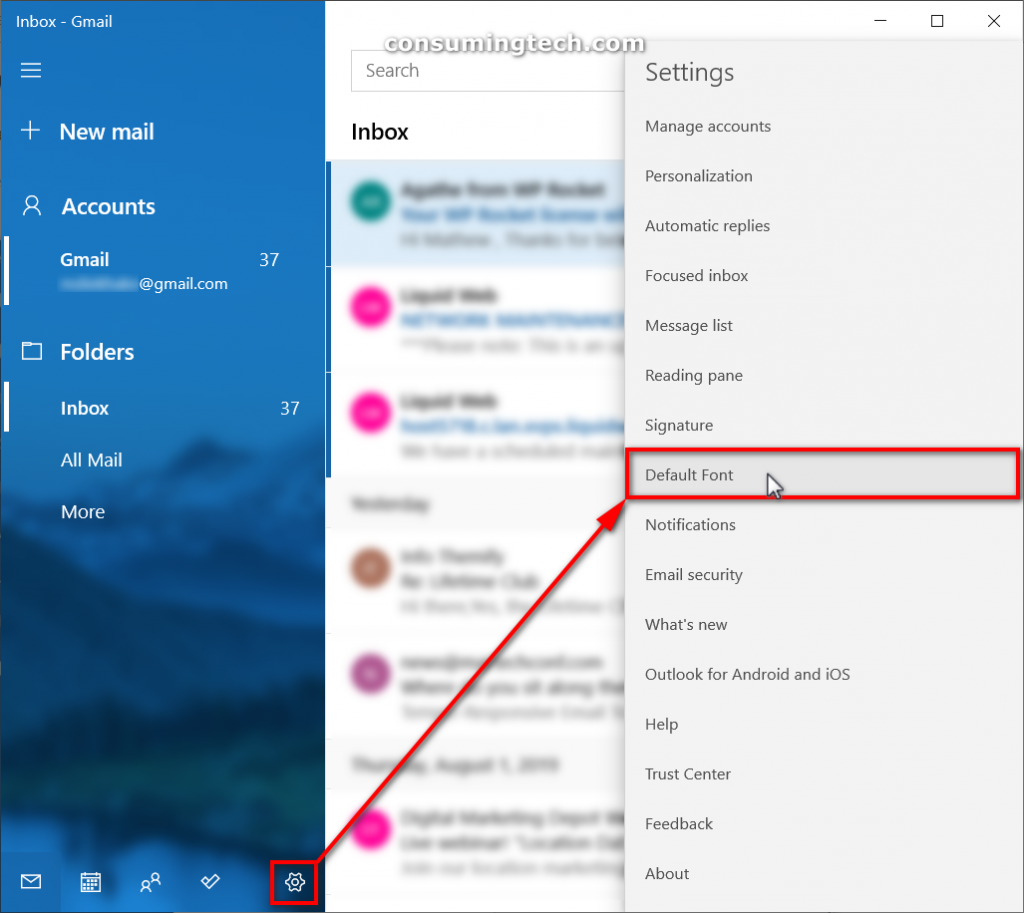
Task: Select Automatic replies from Settings
Action: [707, 225]
